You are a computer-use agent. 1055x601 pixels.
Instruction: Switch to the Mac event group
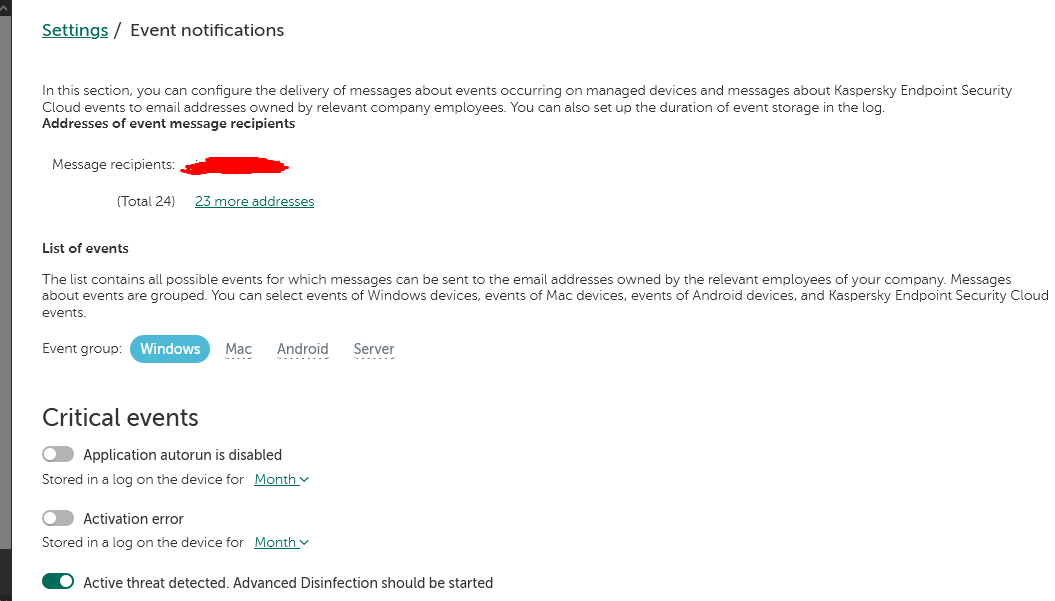239,349
